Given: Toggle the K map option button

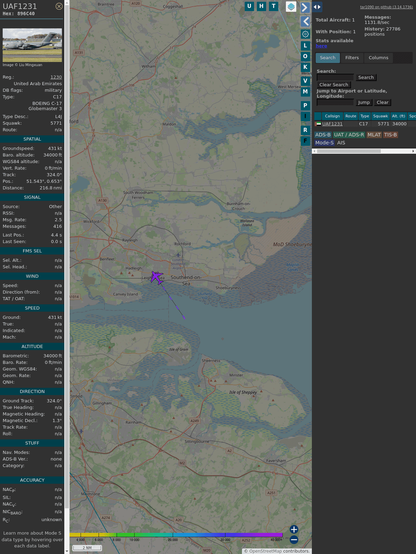Looking at the screenshot, I should (x=305, y=67).
